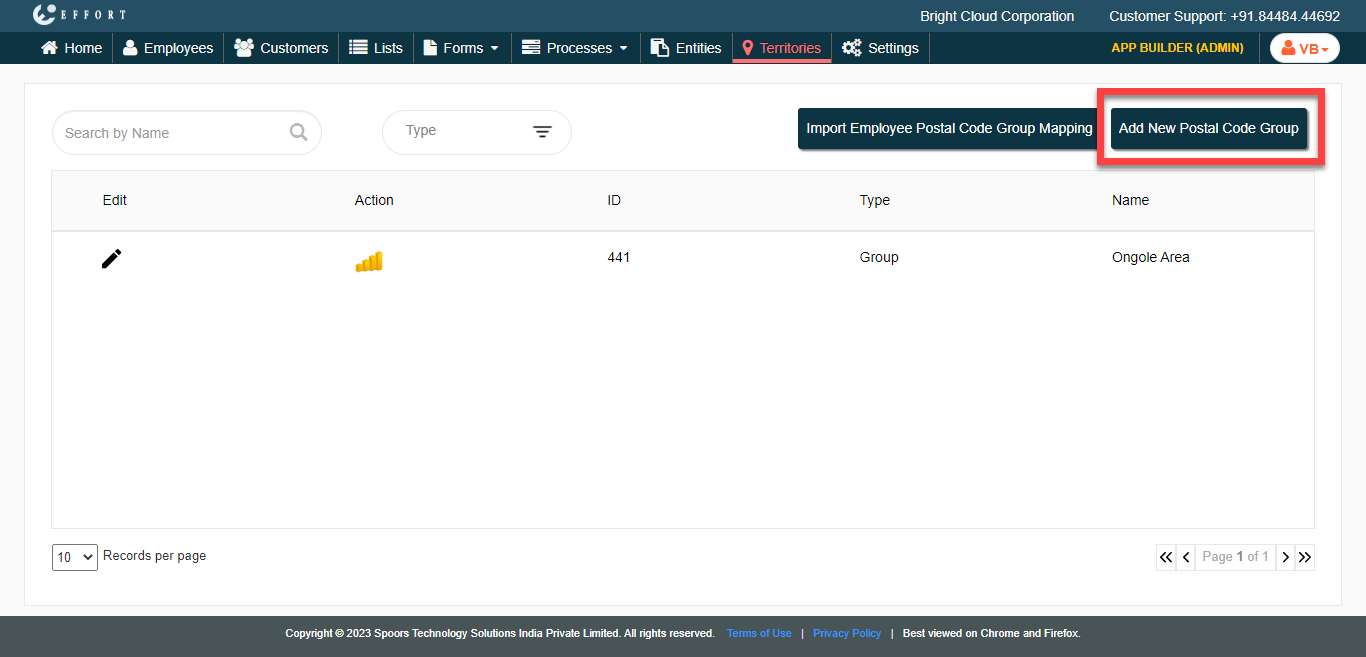This screenshot has height=657, width=1366.
Task: Click the Type filter lines icon
Action: (x=542, y=132)
